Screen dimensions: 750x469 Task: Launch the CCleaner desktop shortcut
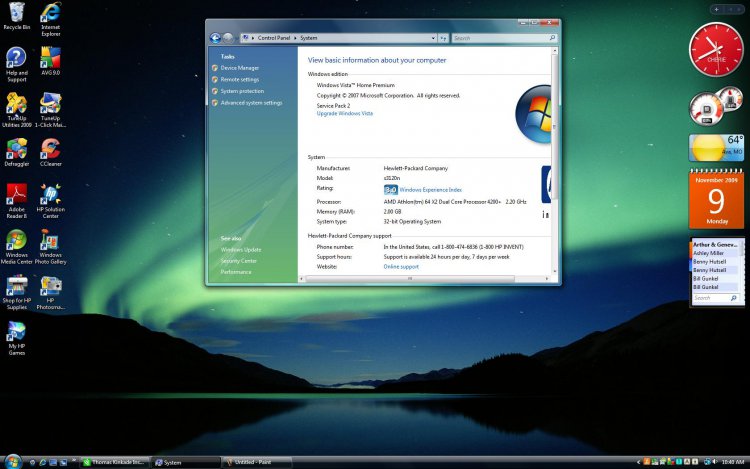pos(50,152)
